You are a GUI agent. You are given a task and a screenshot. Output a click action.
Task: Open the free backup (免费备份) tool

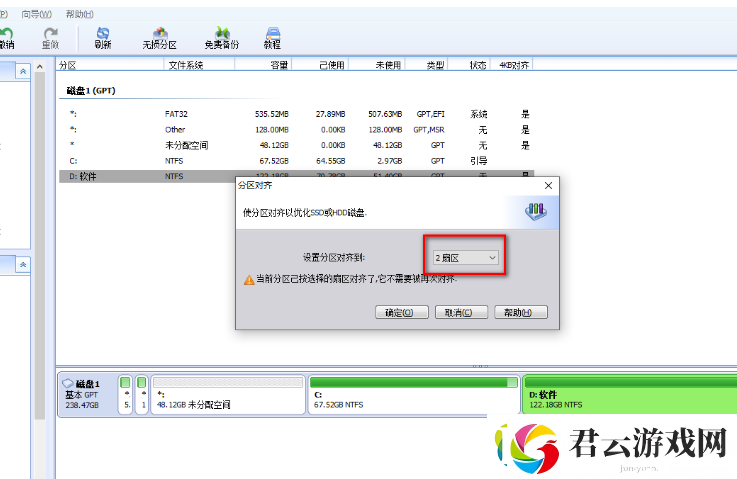click(x=222, y=38)
